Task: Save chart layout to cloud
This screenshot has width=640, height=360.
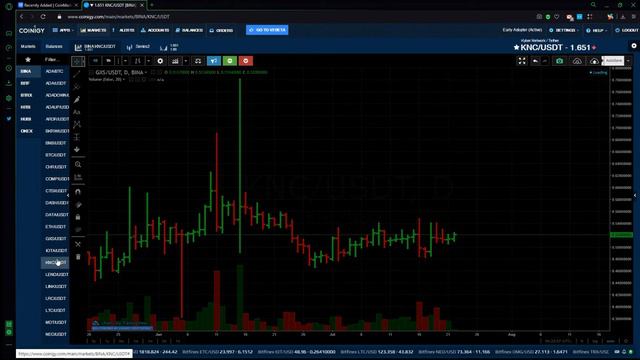Action: pyautogui.click(x=594, y=61)
